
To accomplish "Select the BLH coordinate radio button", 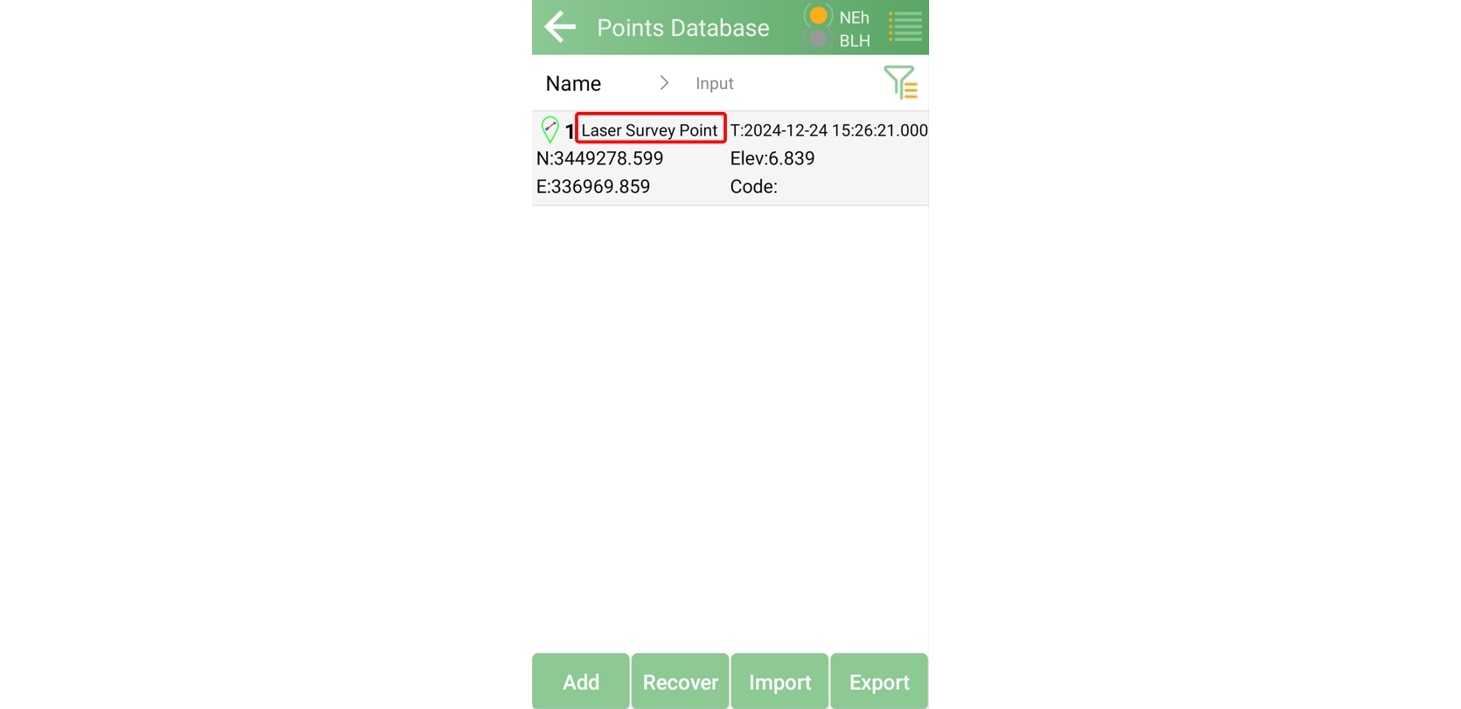I will tap(818, 40).
